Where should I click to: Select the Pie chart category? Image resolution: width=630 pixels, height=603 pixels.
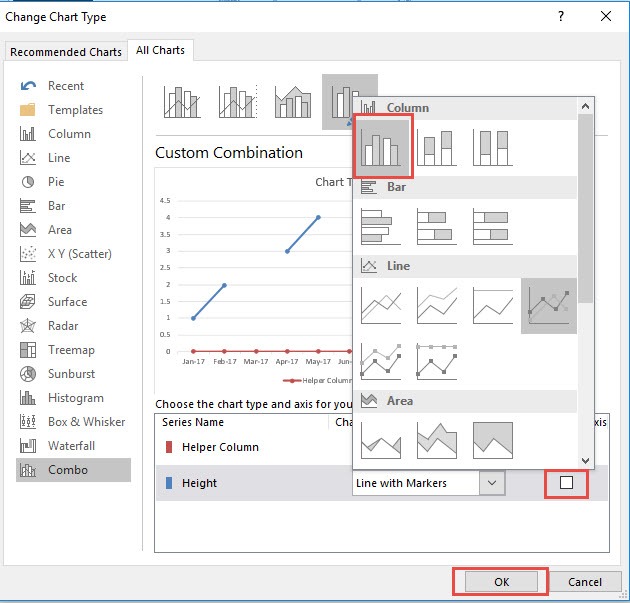73,182
